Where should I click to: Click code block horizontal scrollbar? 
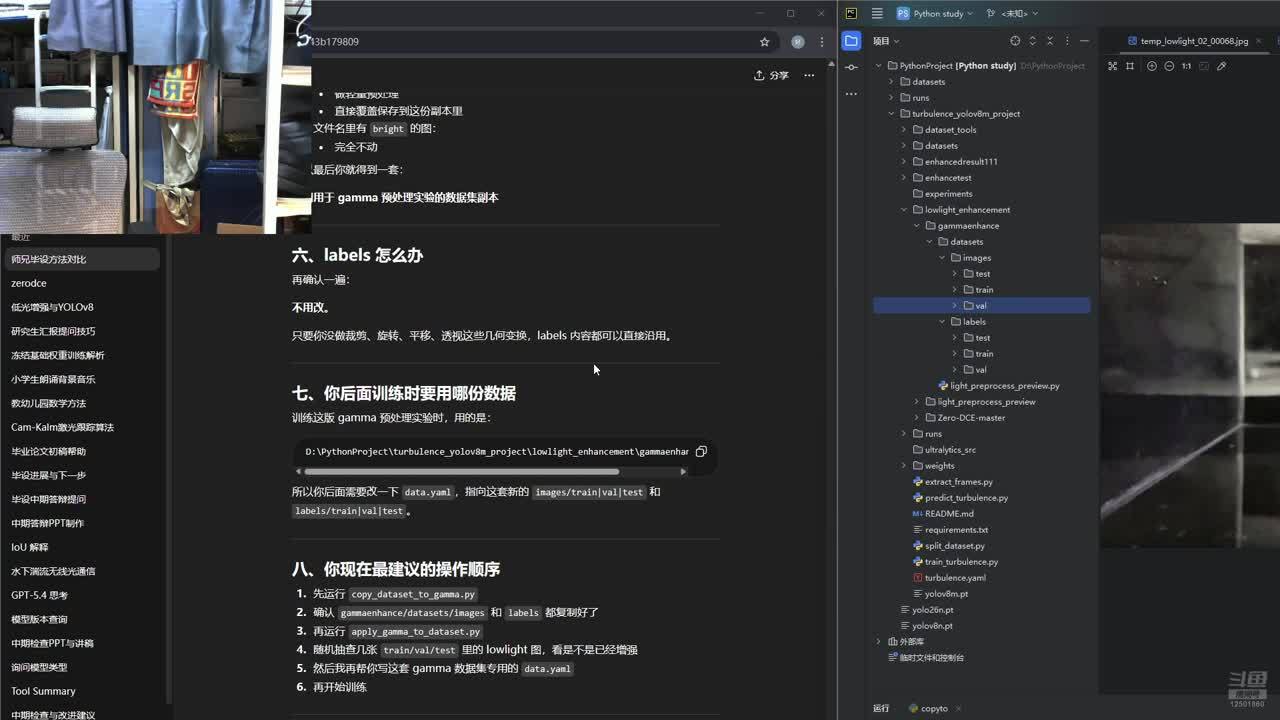(x=461, y=471)
